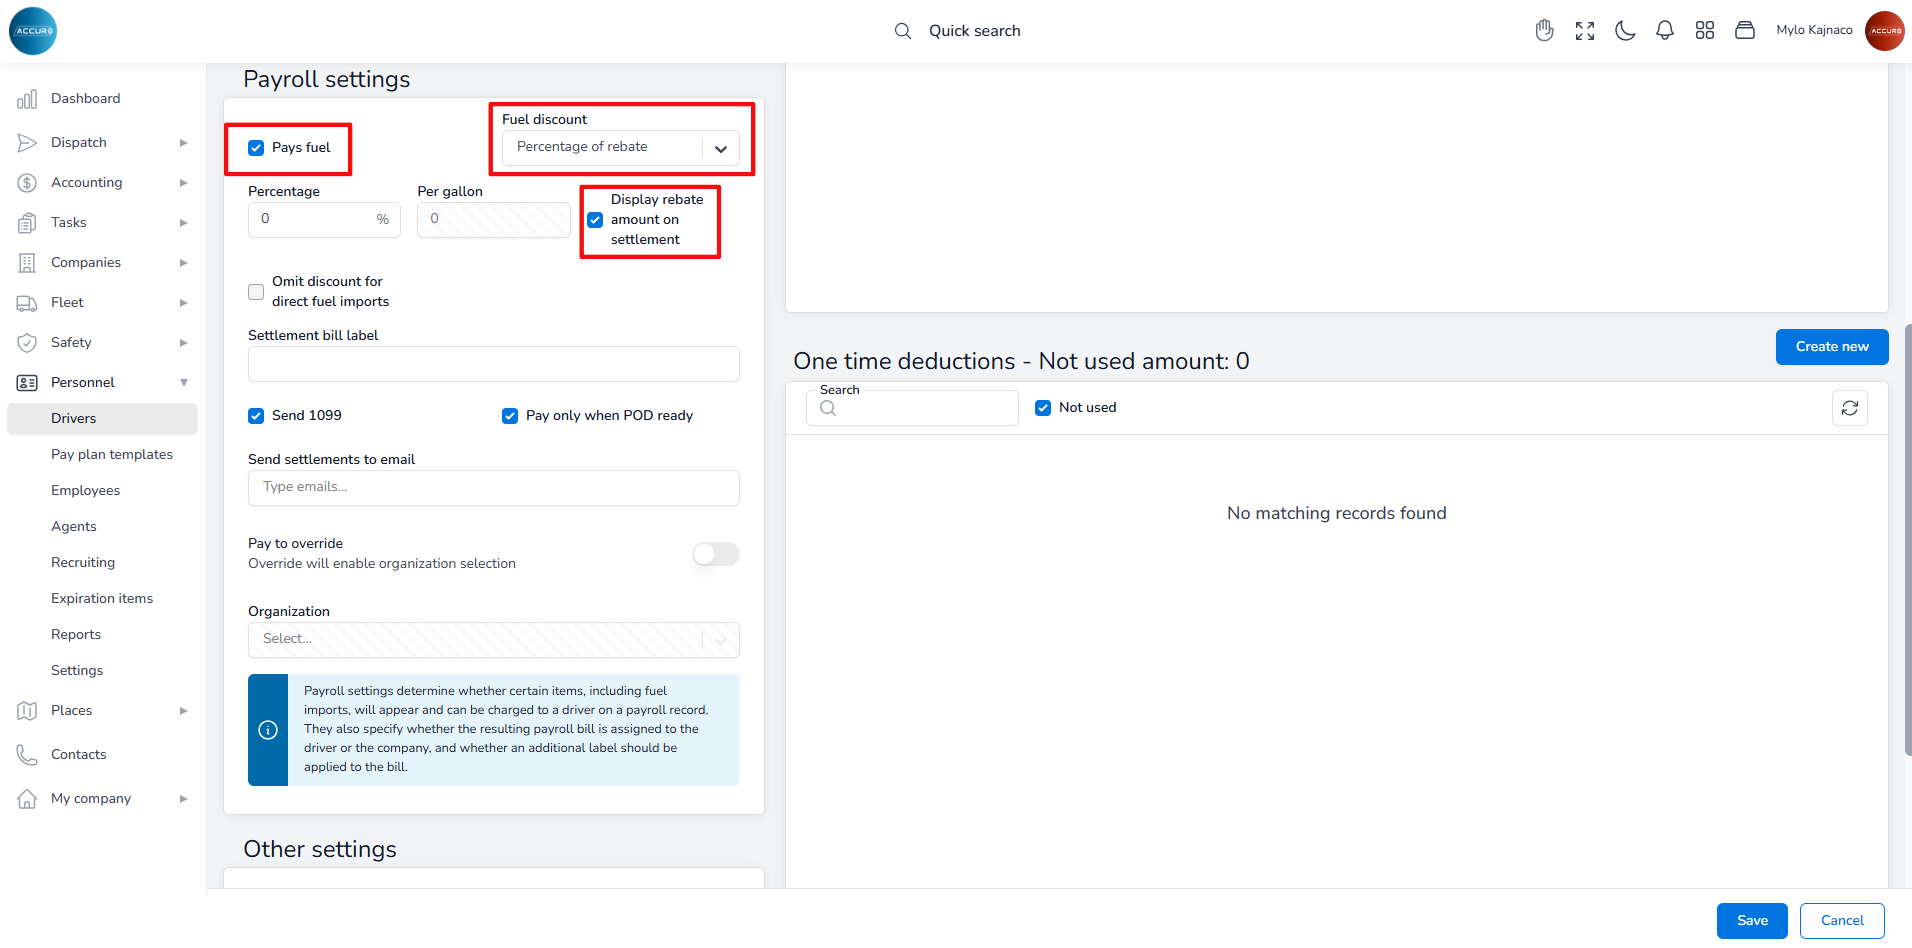Viewport: 1912px width, 948px height.
Task: Go to Dashboard in the sidebar
Action: click(x=85, y=99)
